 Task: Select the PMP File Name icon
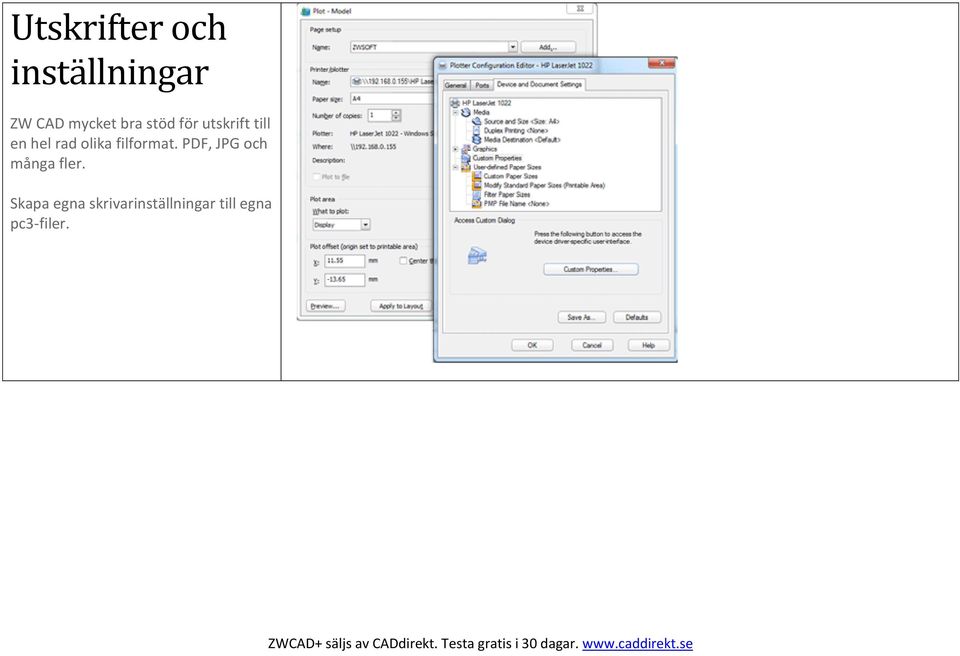point(477,203)
